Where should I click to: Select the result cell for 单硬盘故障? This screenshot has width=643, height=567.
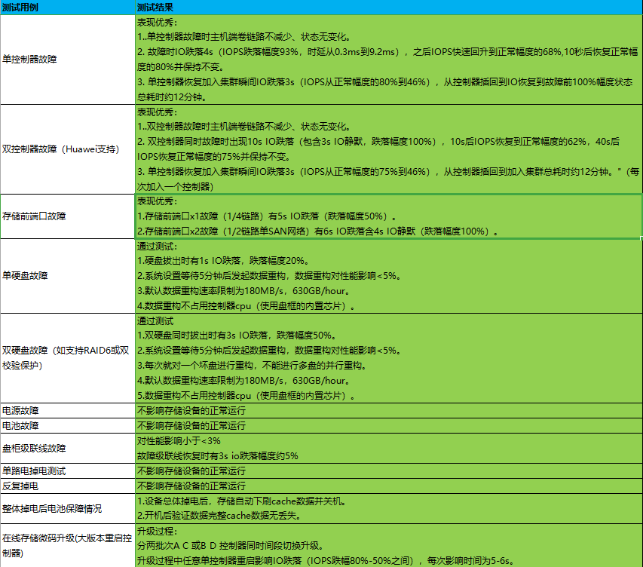(388, 276)
